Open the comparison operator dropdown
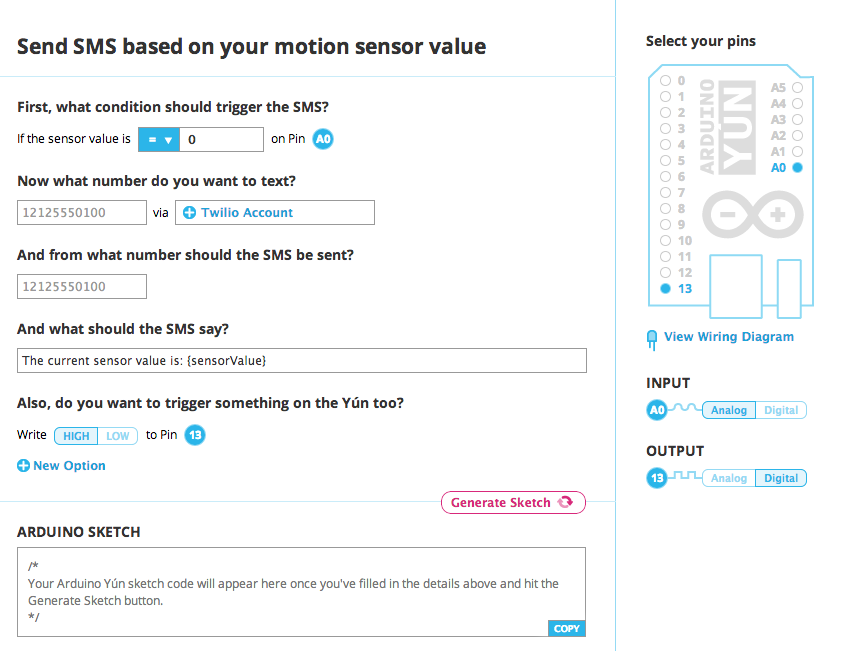Viewport: 855px width, 651px height. pos(159,140)
